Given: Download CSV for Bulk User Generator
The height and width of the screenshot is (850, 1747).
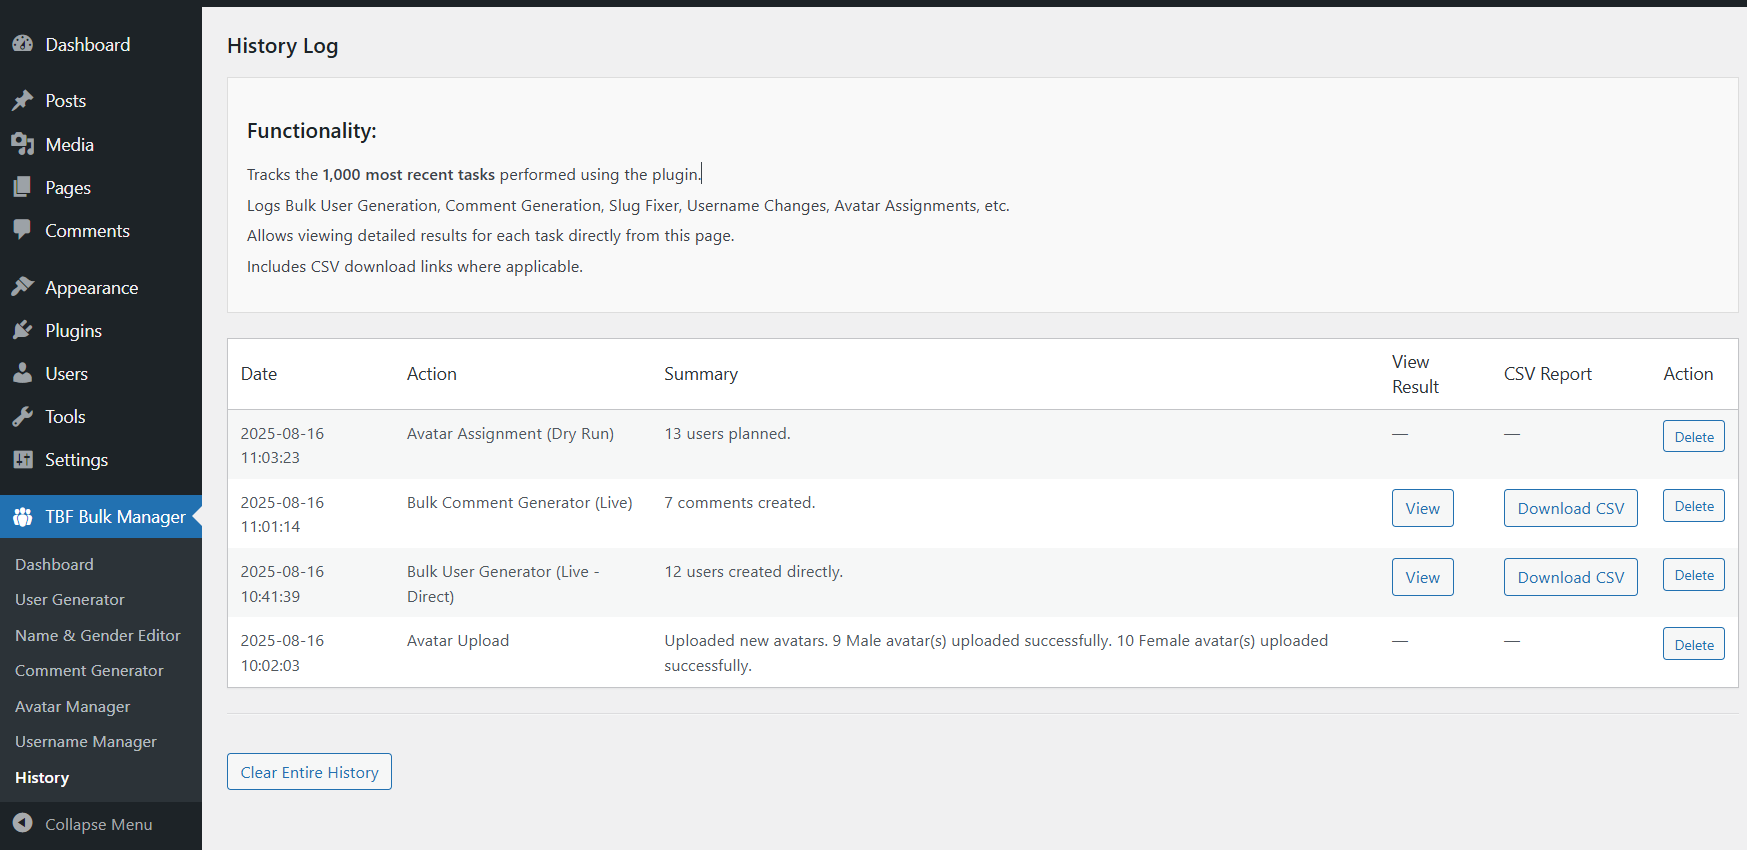Looking at the screenshot, I should [1570, 577].
